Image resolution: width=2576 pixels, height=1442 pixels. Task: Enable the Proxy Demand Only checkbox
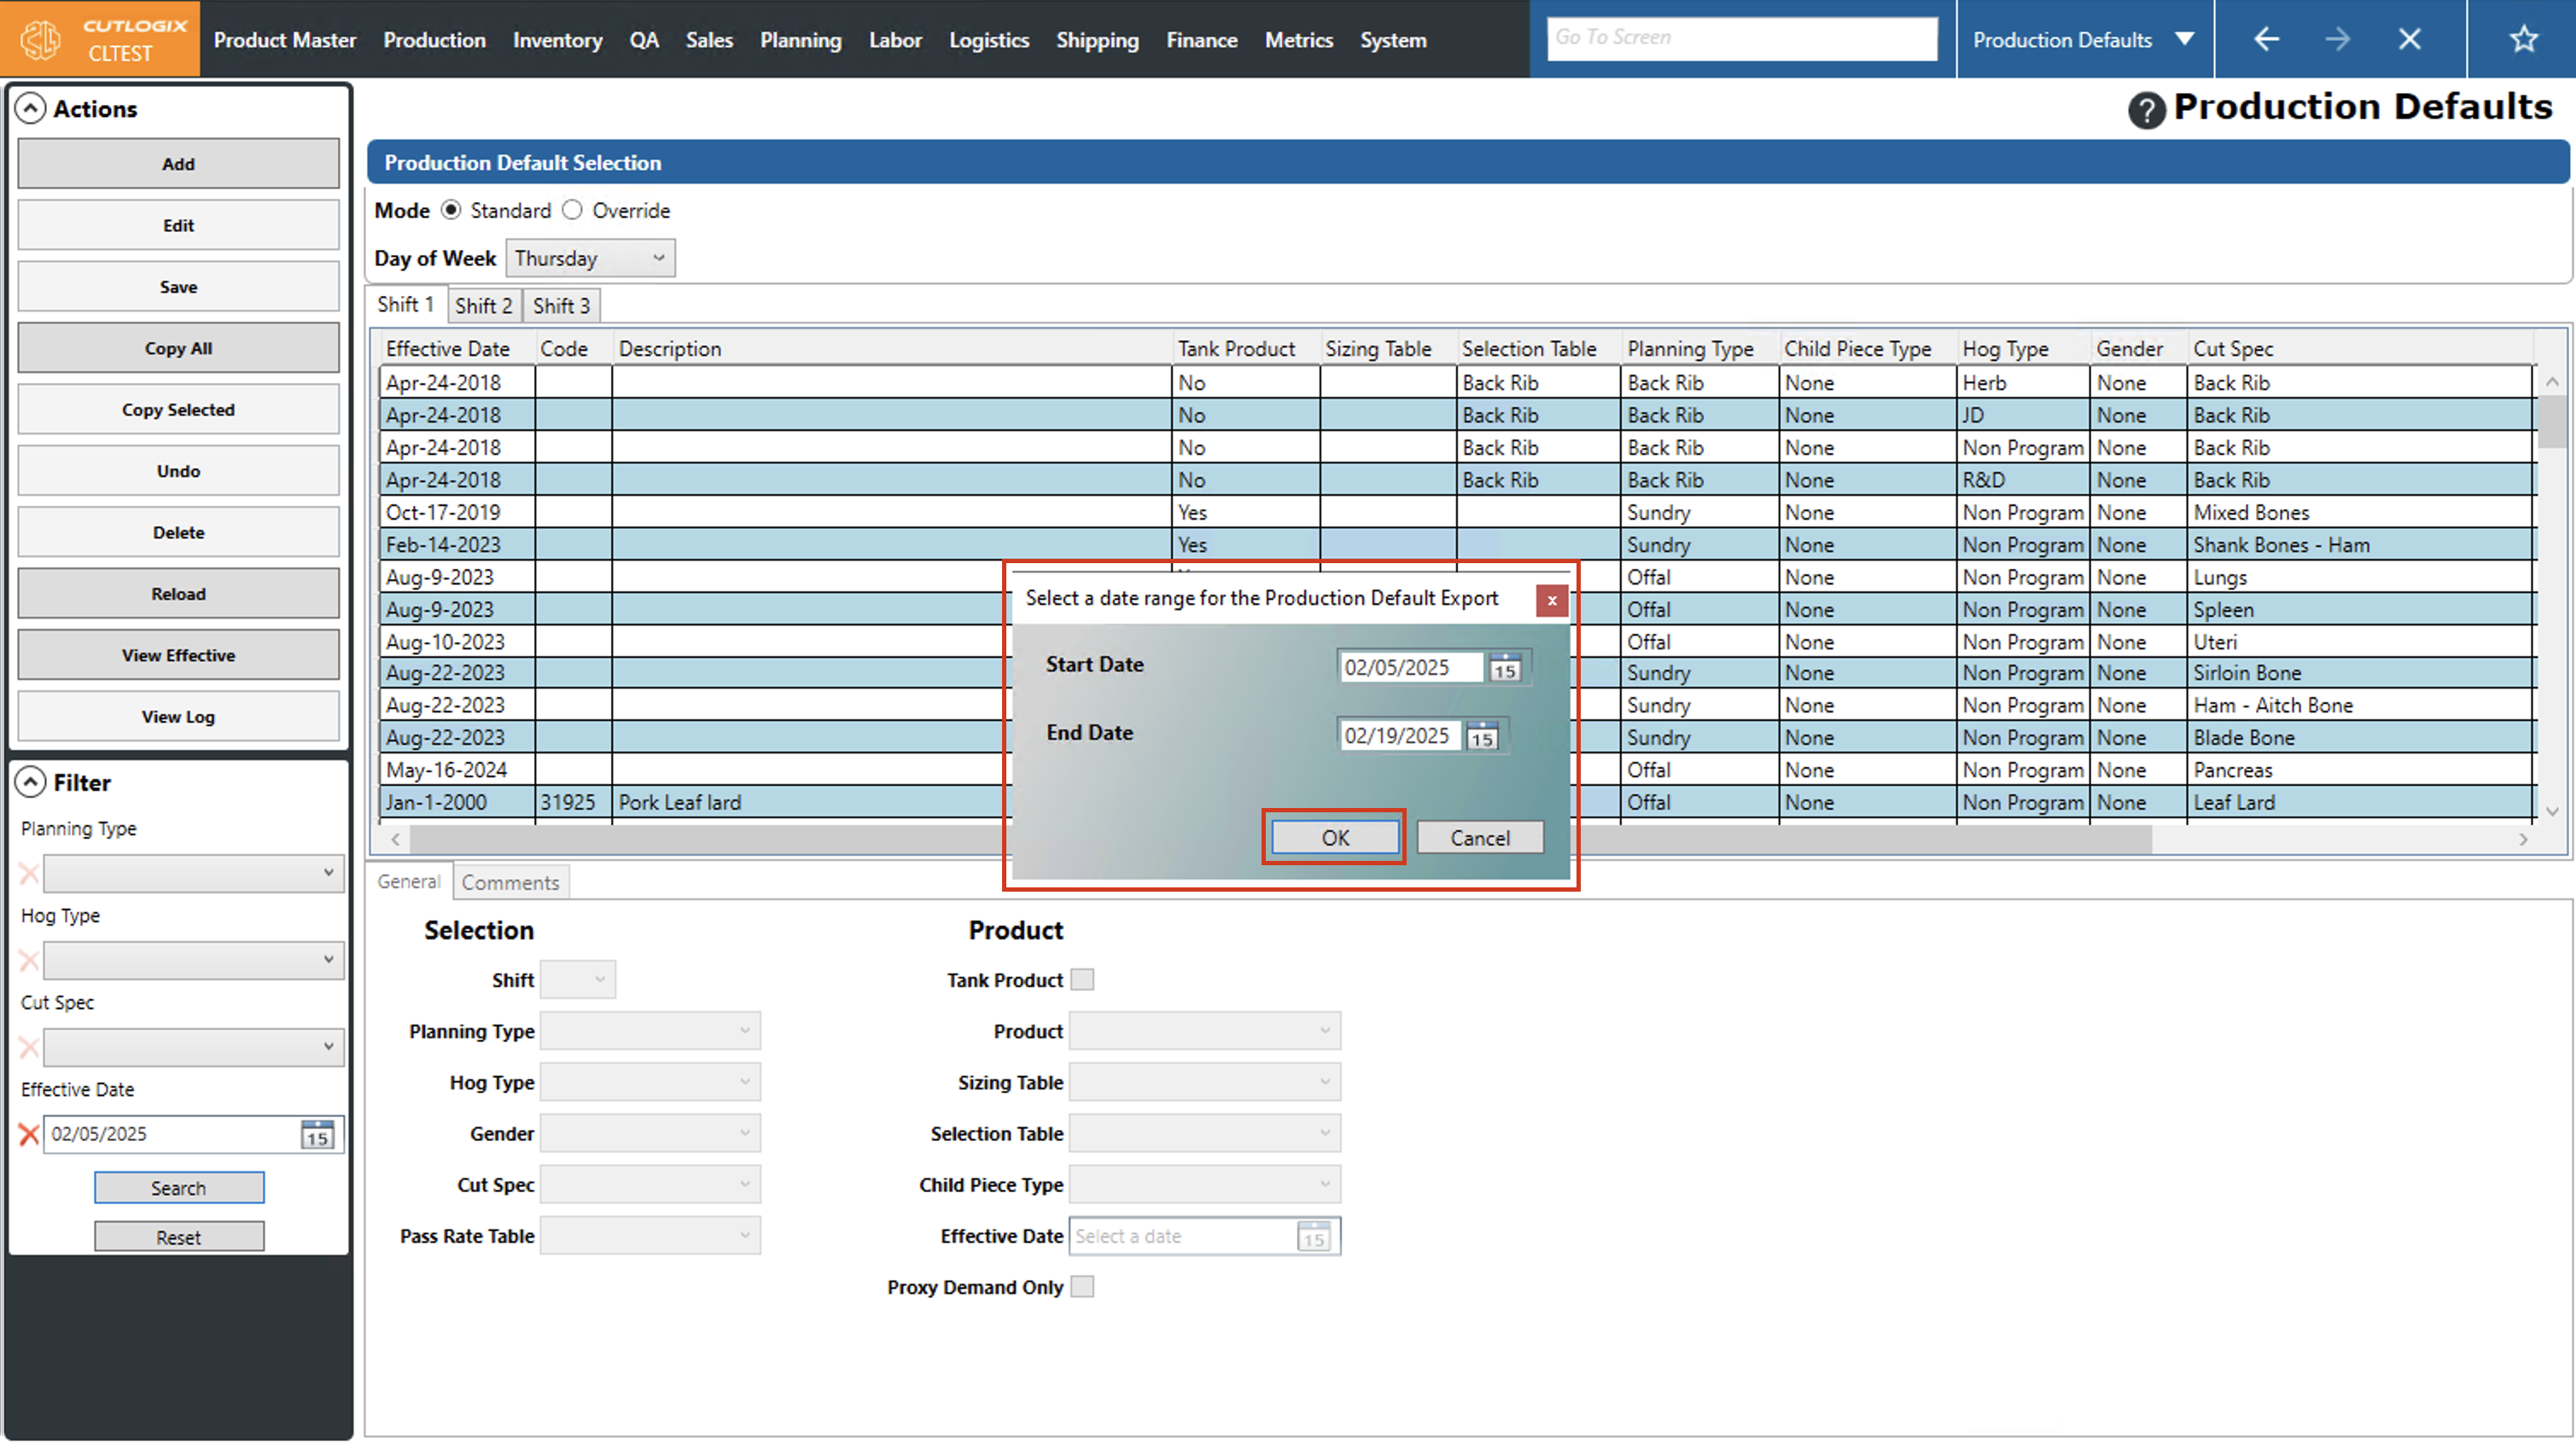[1082, 1287]
